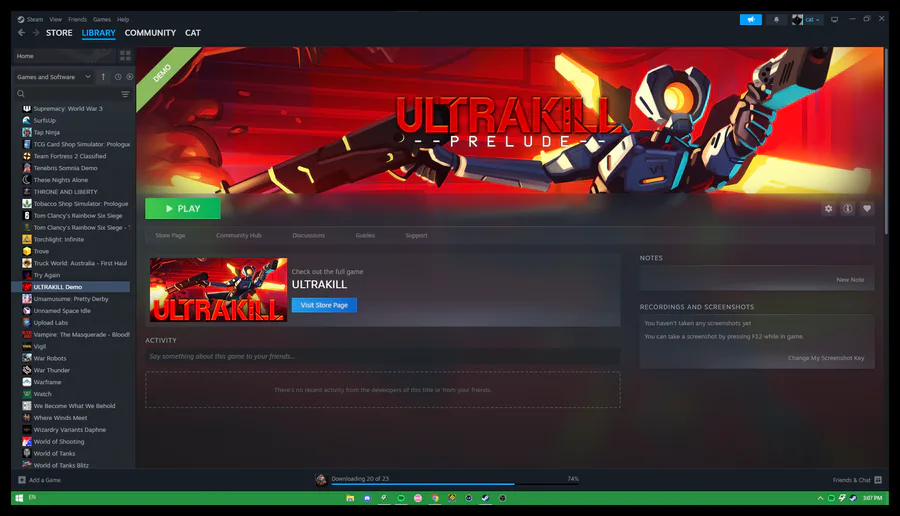Open the collections grid view icon
This screenshot has height=516, width=900.
(125, 56)
